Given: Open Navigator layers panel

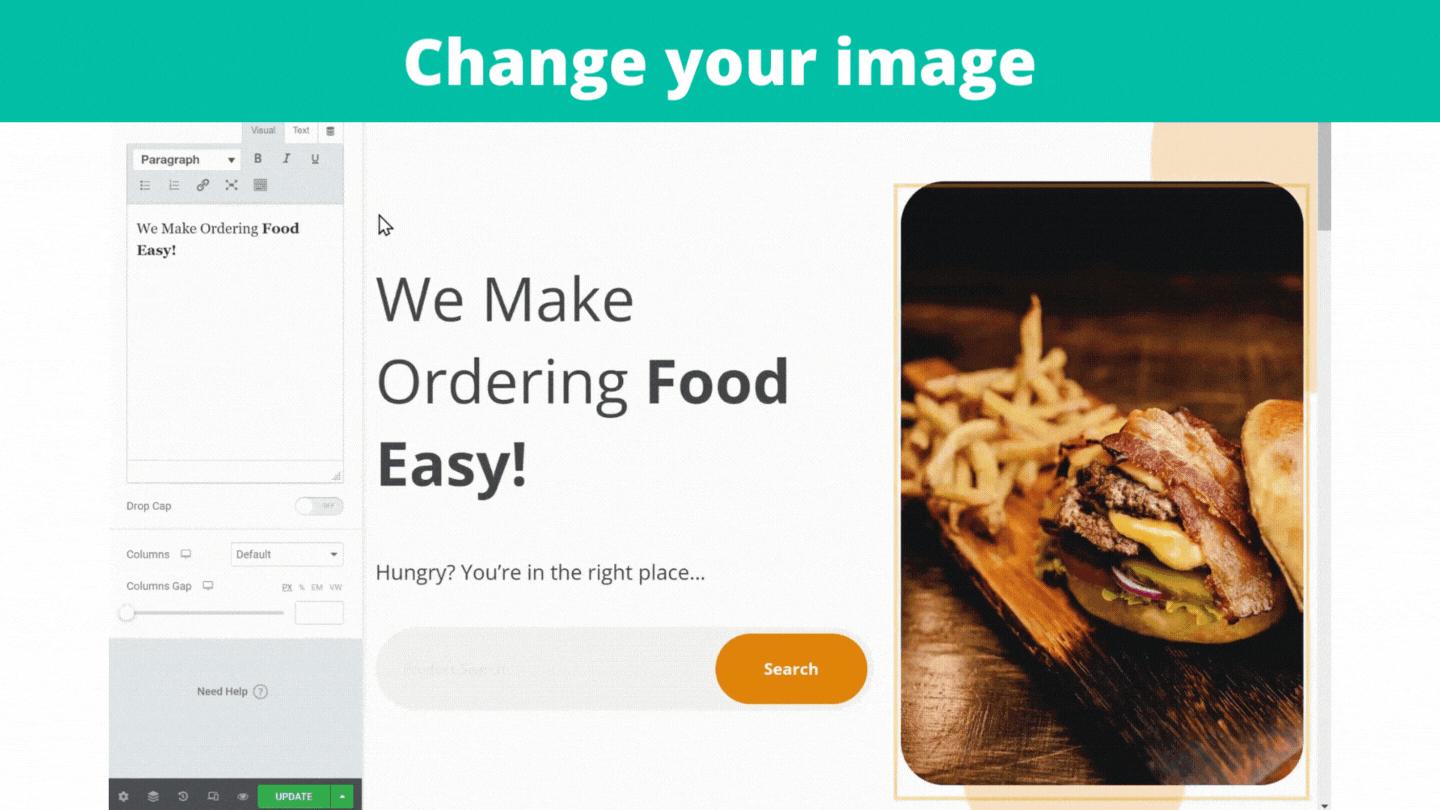Looking at the screenshot, I should click(x=153, y=797).
